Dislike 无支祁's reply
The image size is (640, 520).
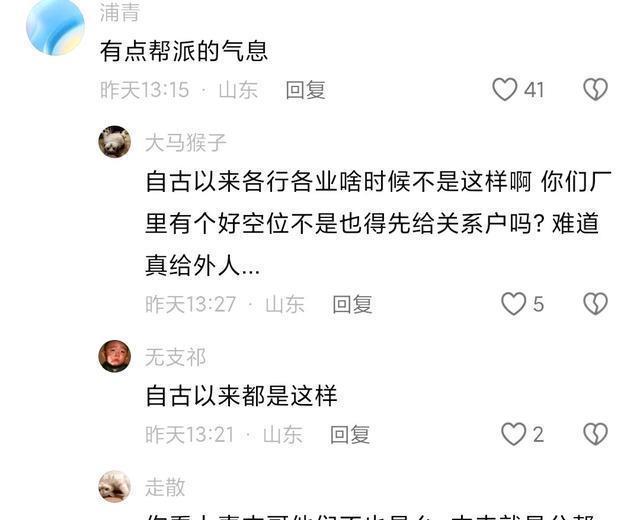(596, 434)
